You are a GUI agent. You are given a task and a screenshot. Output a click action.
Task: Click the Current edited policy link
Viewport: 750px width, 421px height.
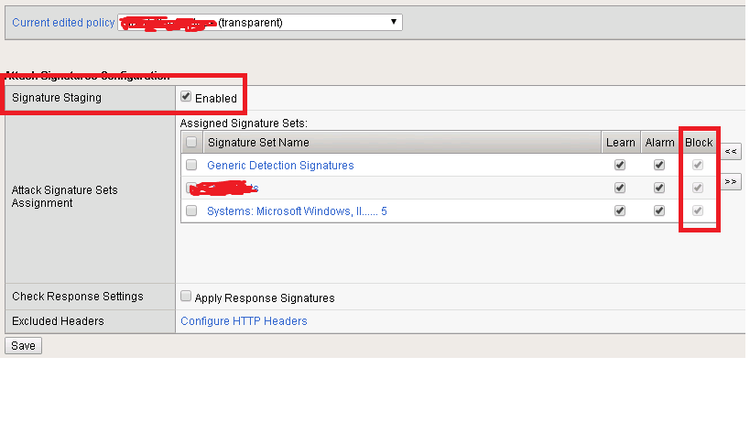tap(62, 22)
